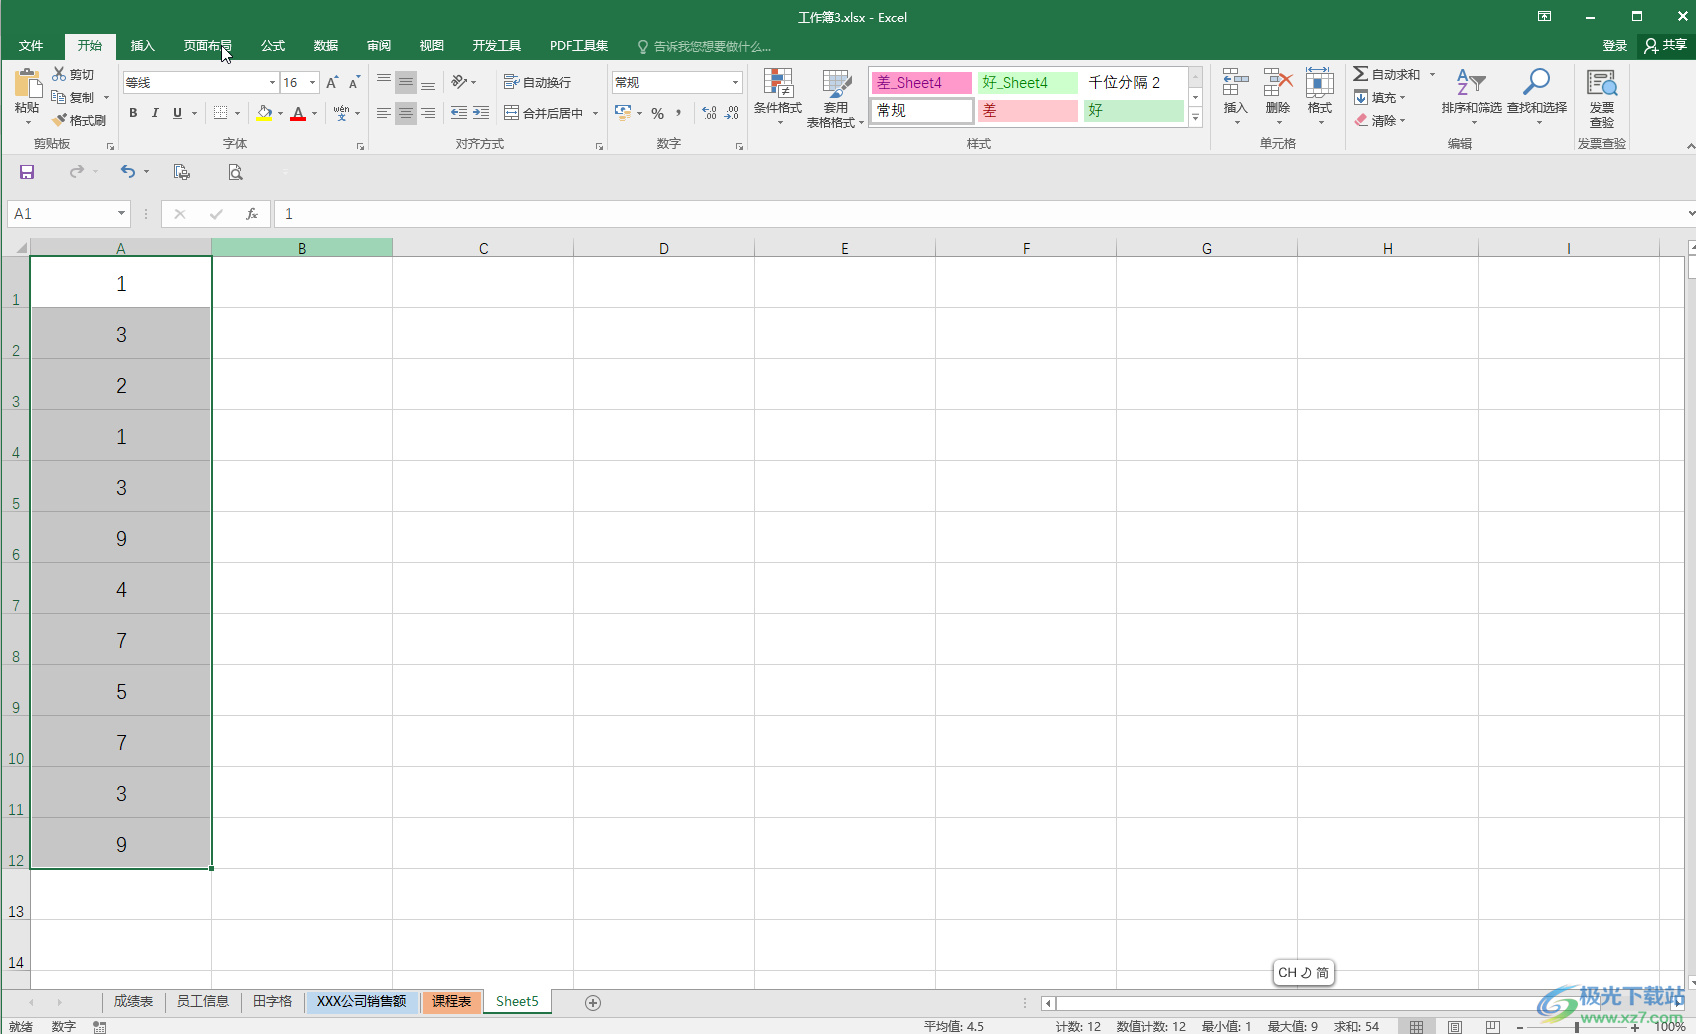This screenshot has width=1696, height=1034.
Task: Expand the cell styles gallery
Action: (1195, 117)
